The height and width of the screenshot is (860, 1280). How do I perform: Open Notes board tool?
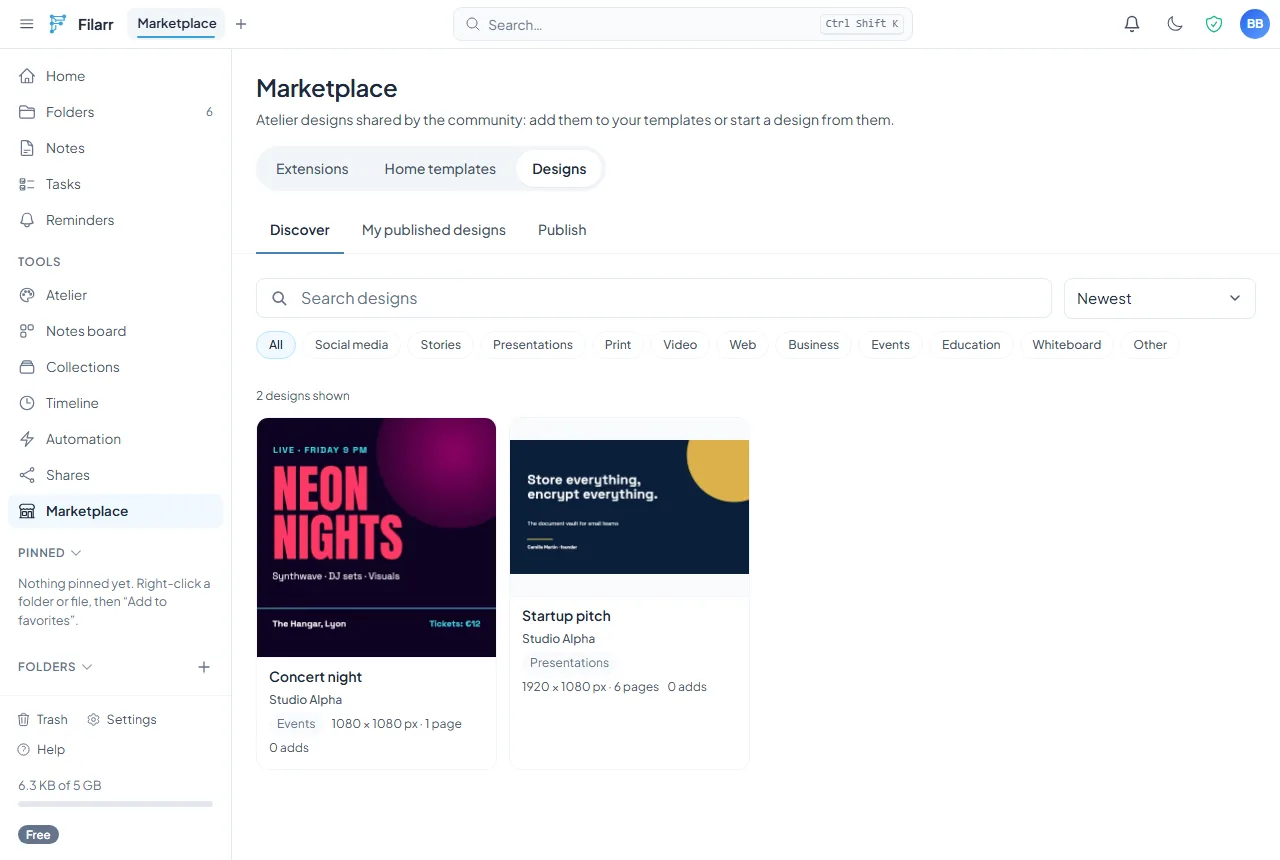(115, 331)
